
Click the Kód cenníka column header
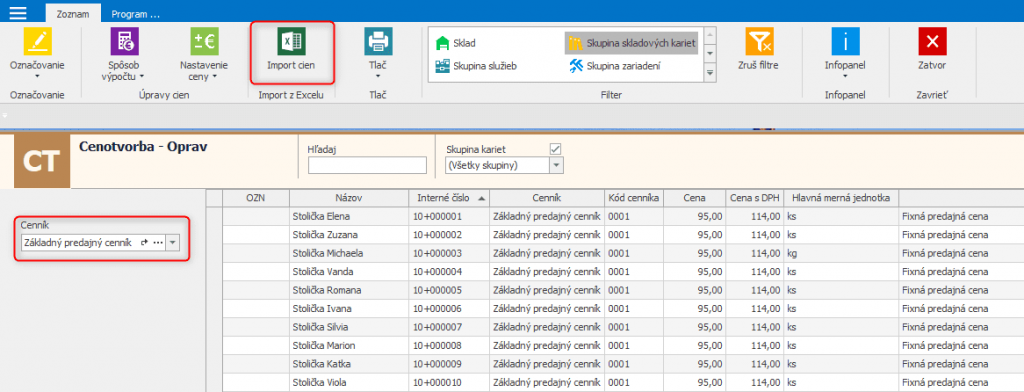tap(634, 197)
